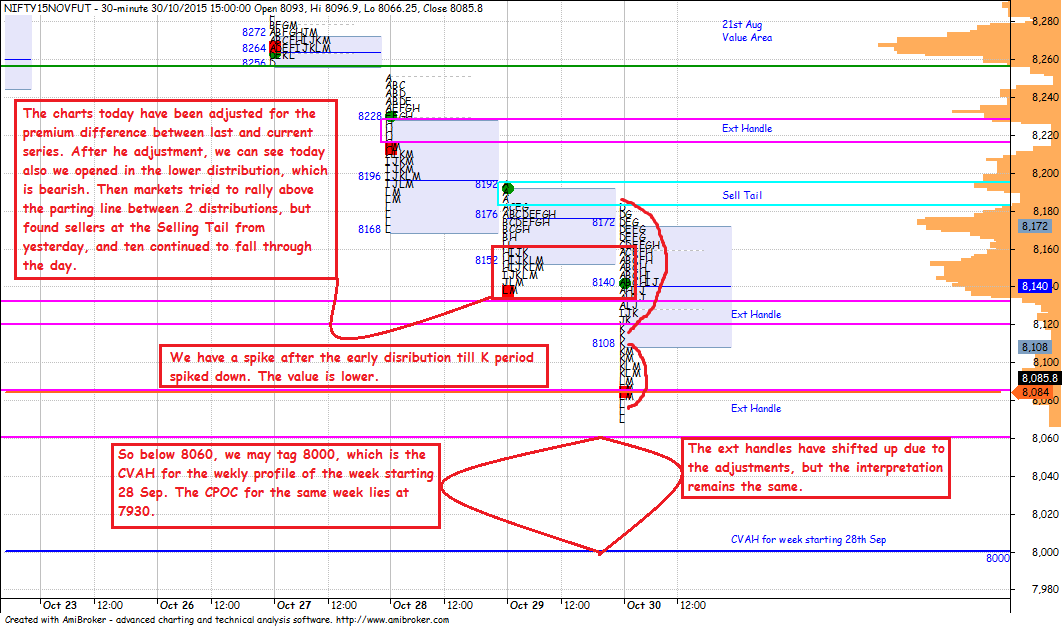Select the blue '8000' line label

tap(997, 557)
